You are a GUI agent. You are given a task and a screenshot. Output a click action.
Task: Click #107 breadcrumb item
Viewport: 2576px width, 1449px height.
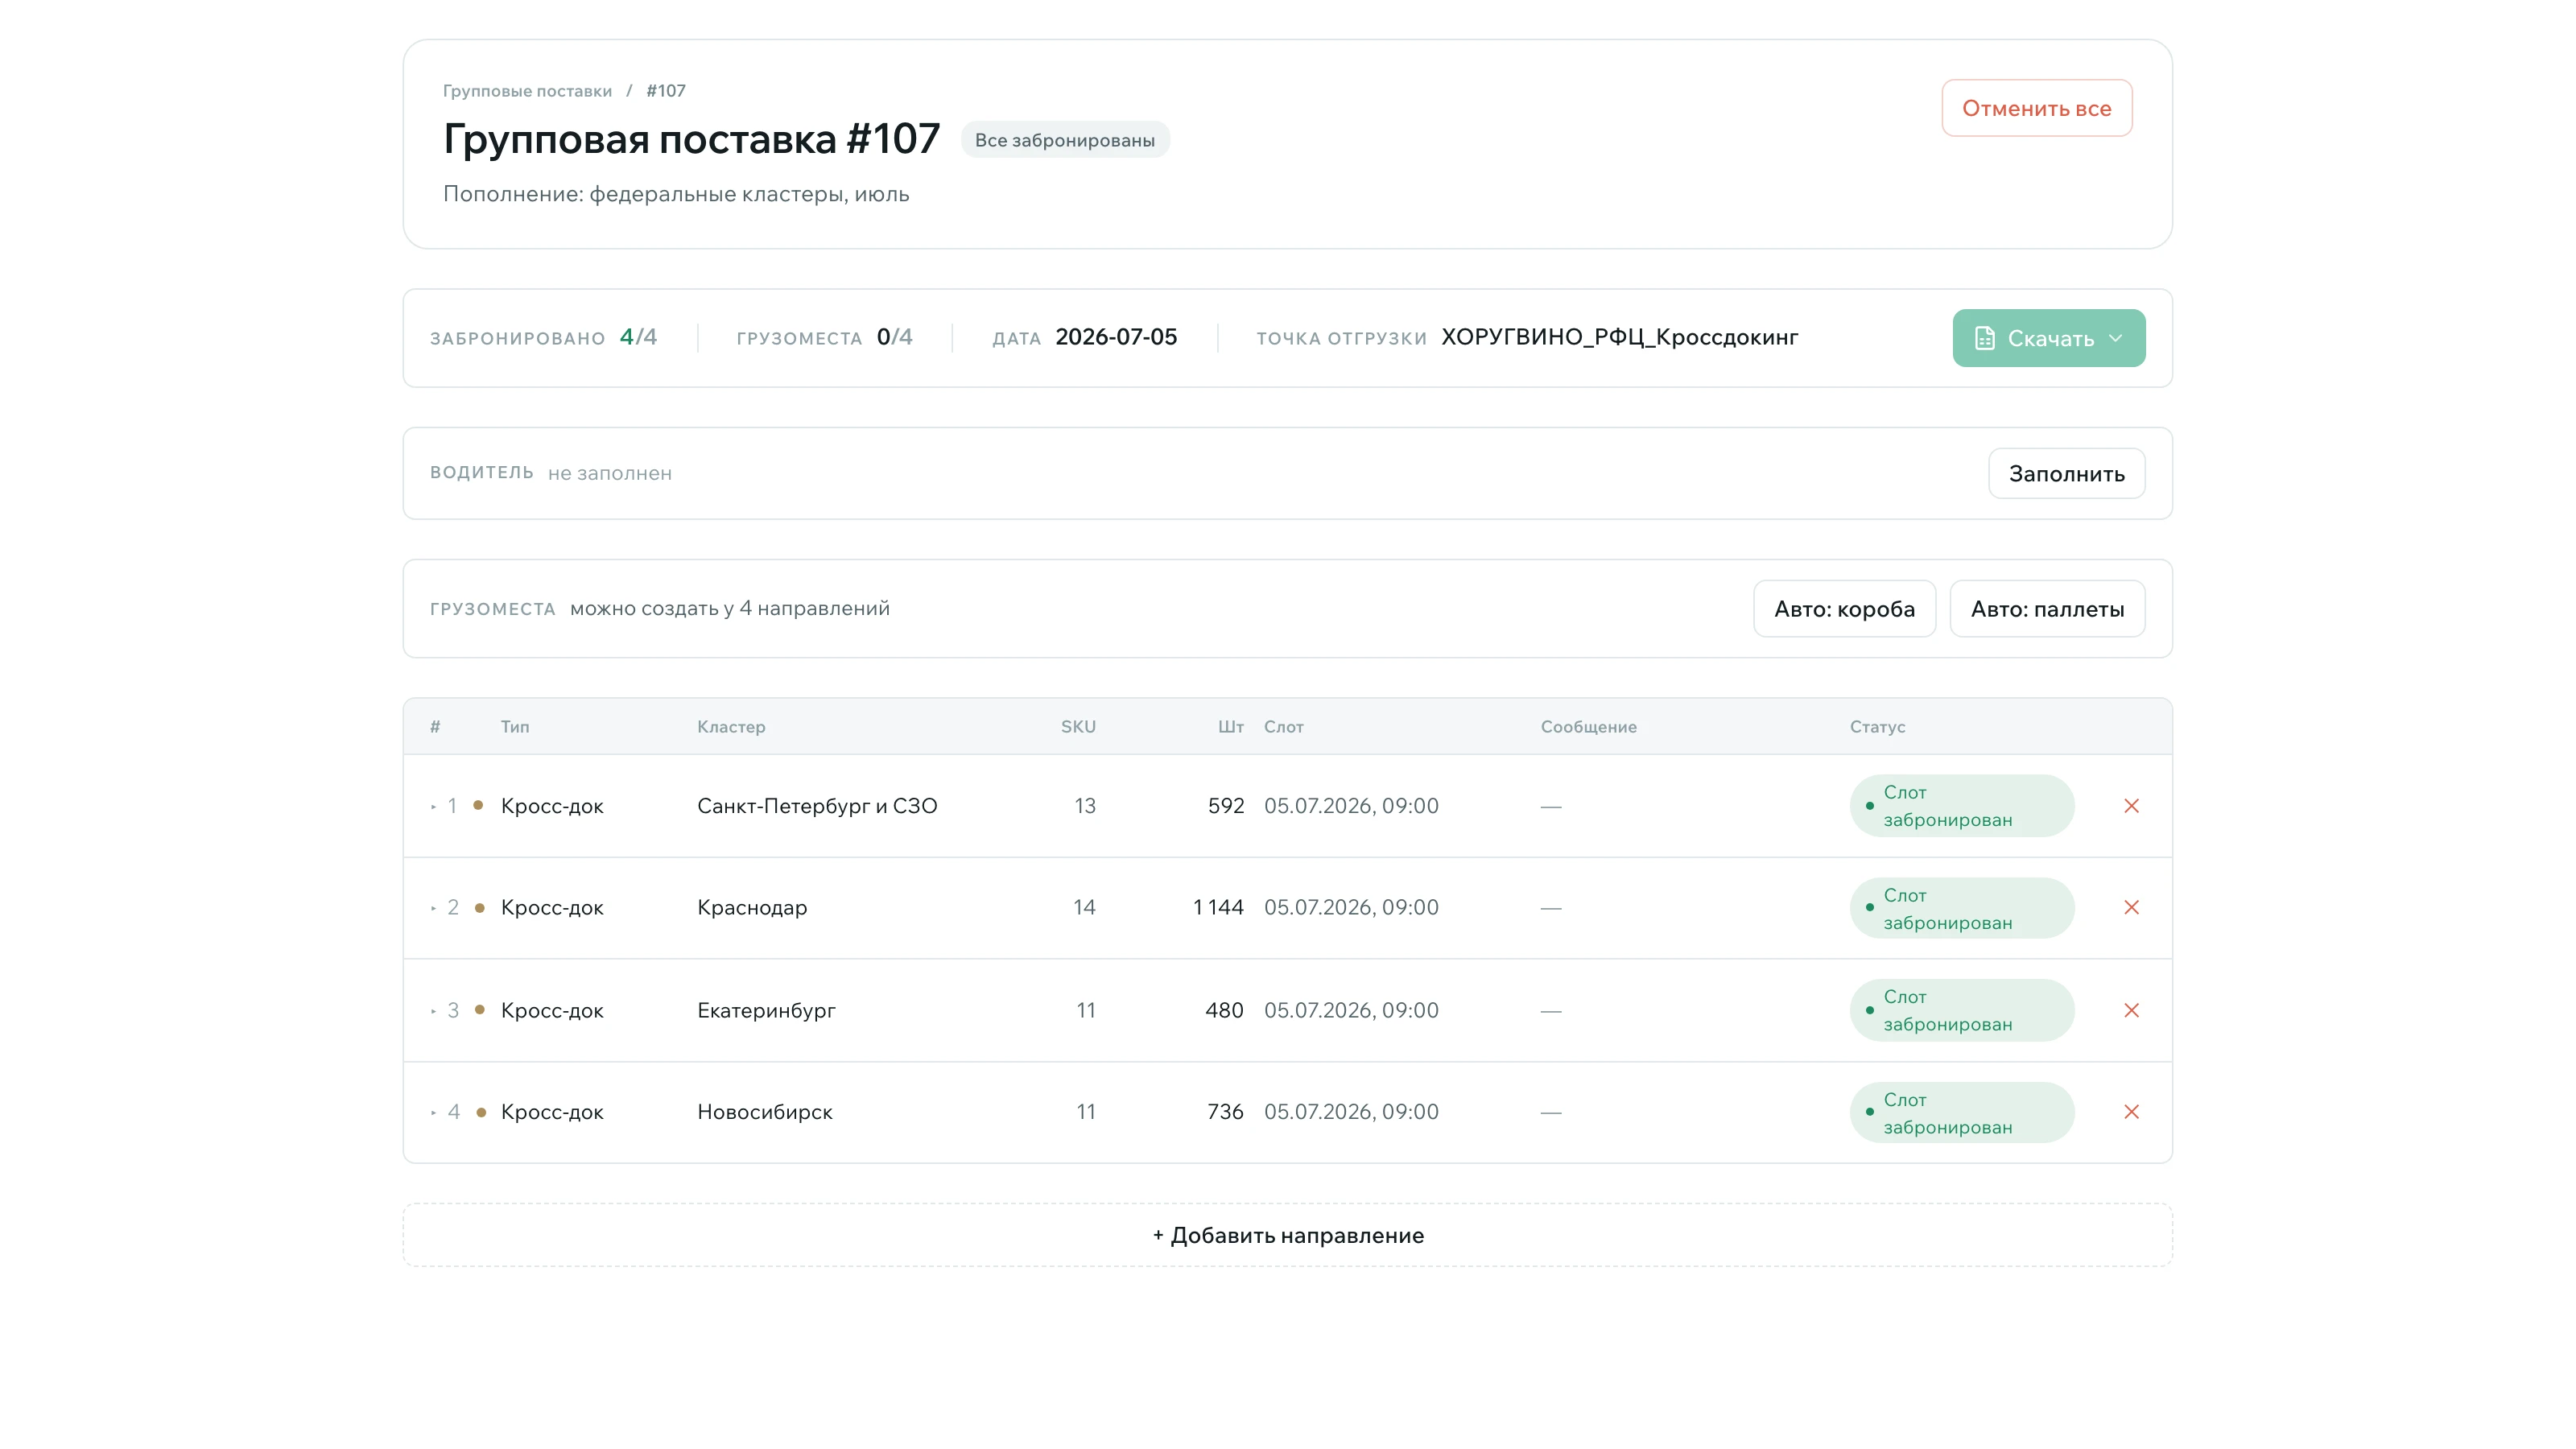coord(666,91)
